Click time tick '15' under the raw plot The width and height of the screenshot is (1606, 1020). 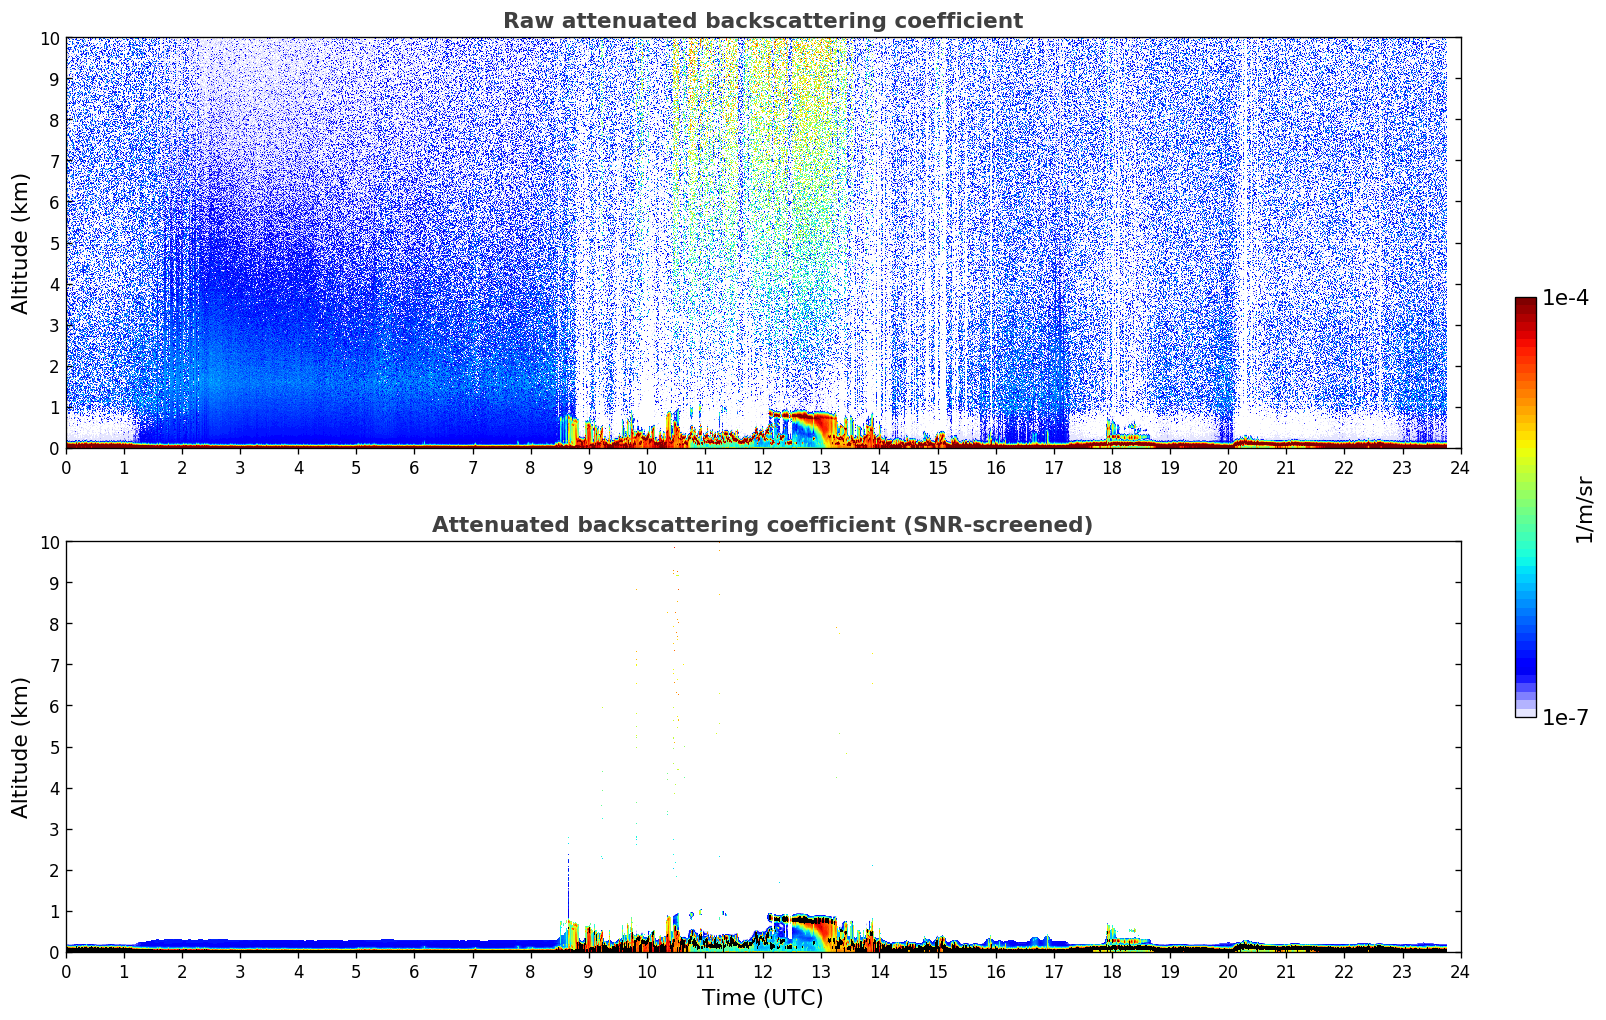[937, 468]
